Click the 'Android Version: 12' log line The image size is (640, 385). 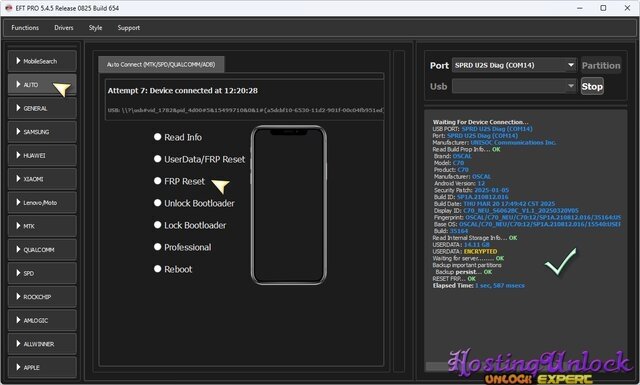point(459,183)
